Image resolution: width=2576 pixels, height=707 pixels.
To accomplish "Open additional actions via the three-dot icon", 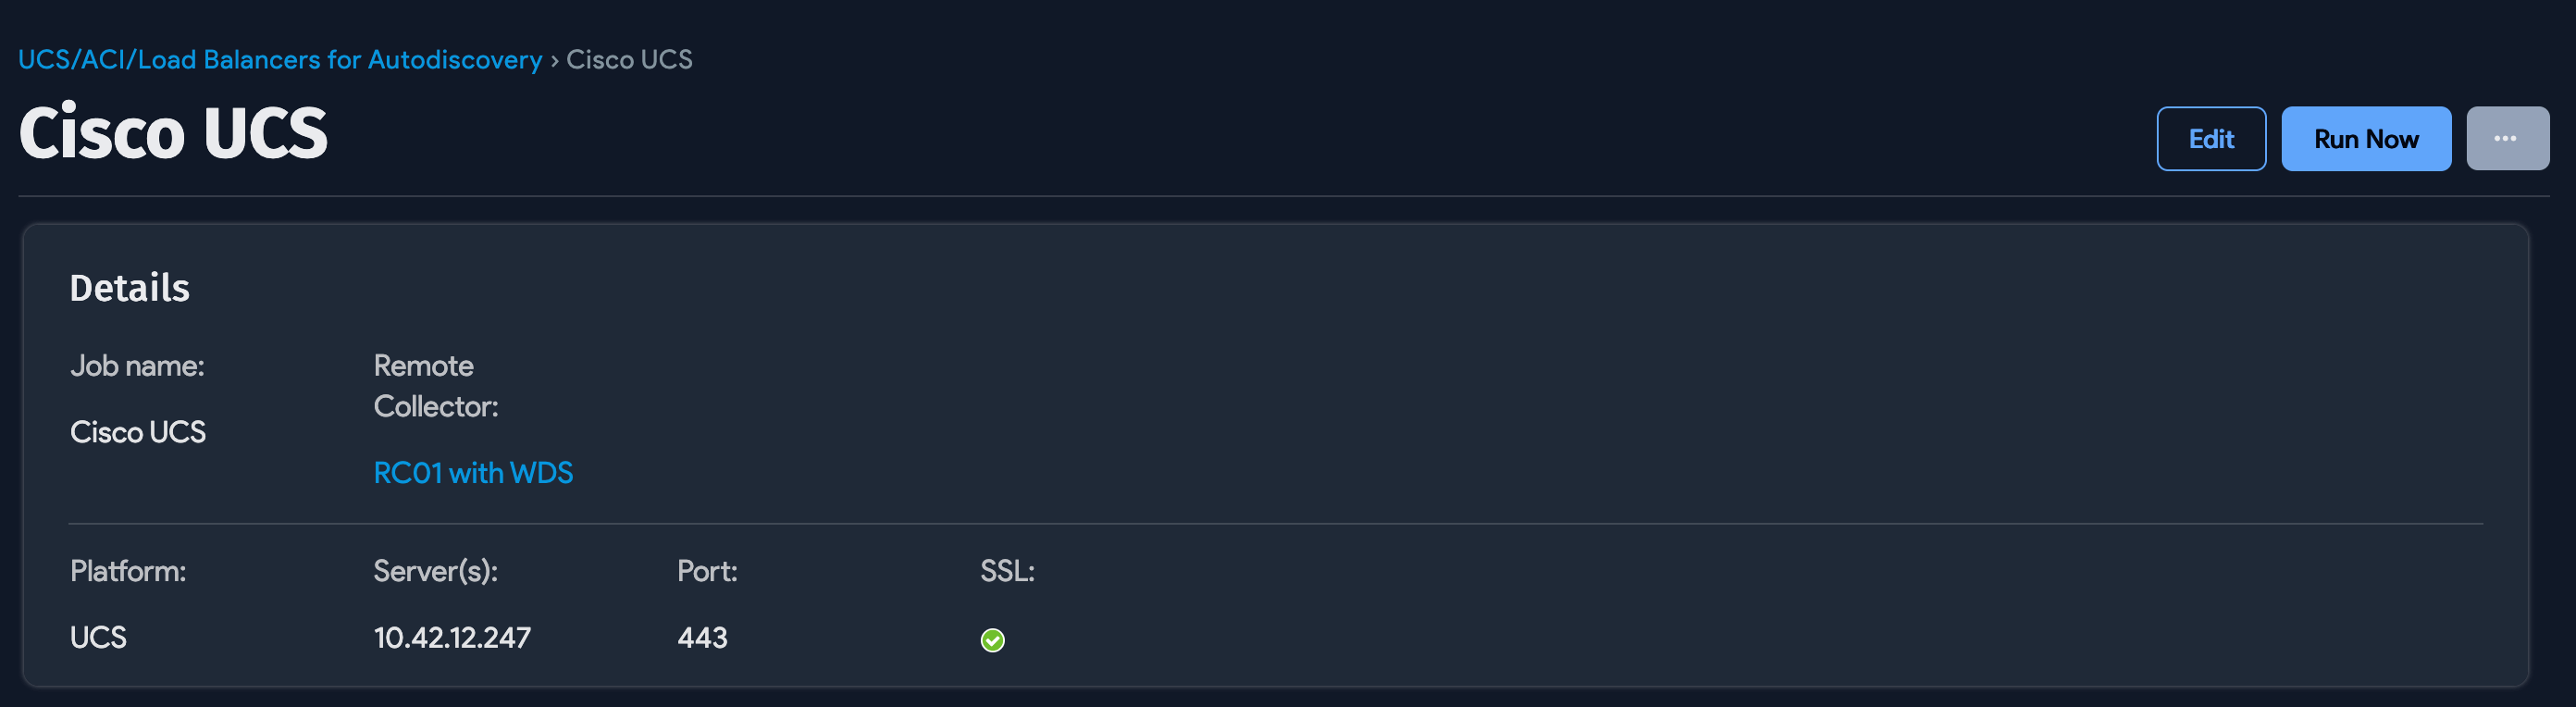I will pyautogui.click(x=2508, y=138).
